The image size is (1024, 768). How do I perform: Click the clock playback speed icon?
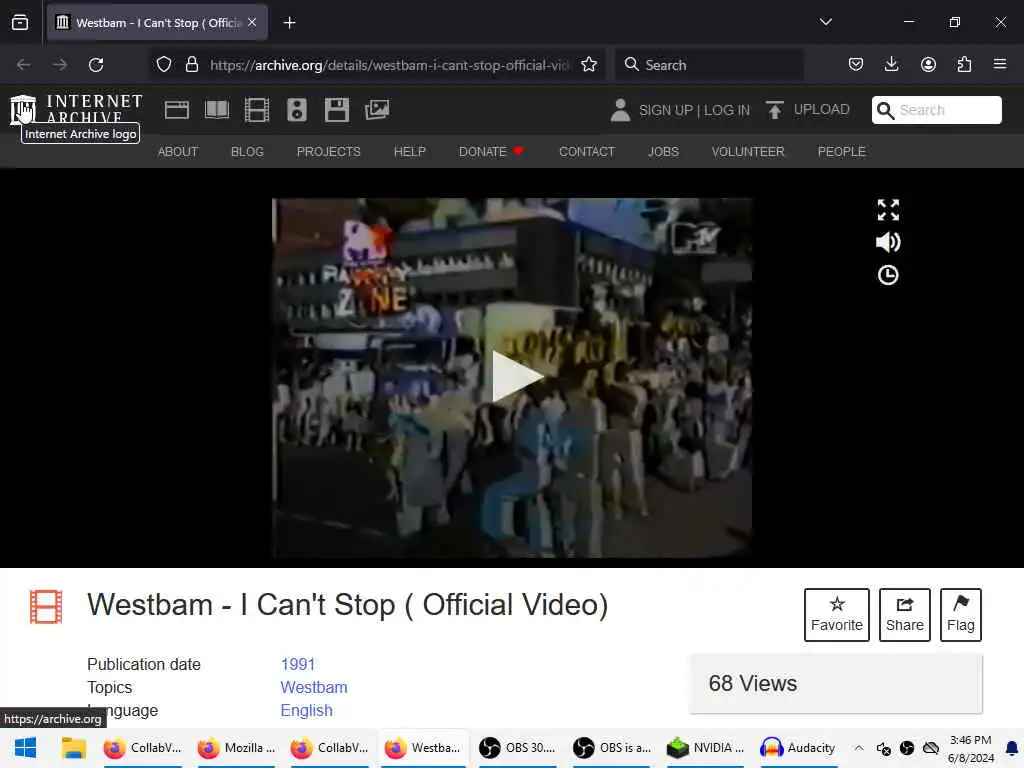[x=888, y=275]
